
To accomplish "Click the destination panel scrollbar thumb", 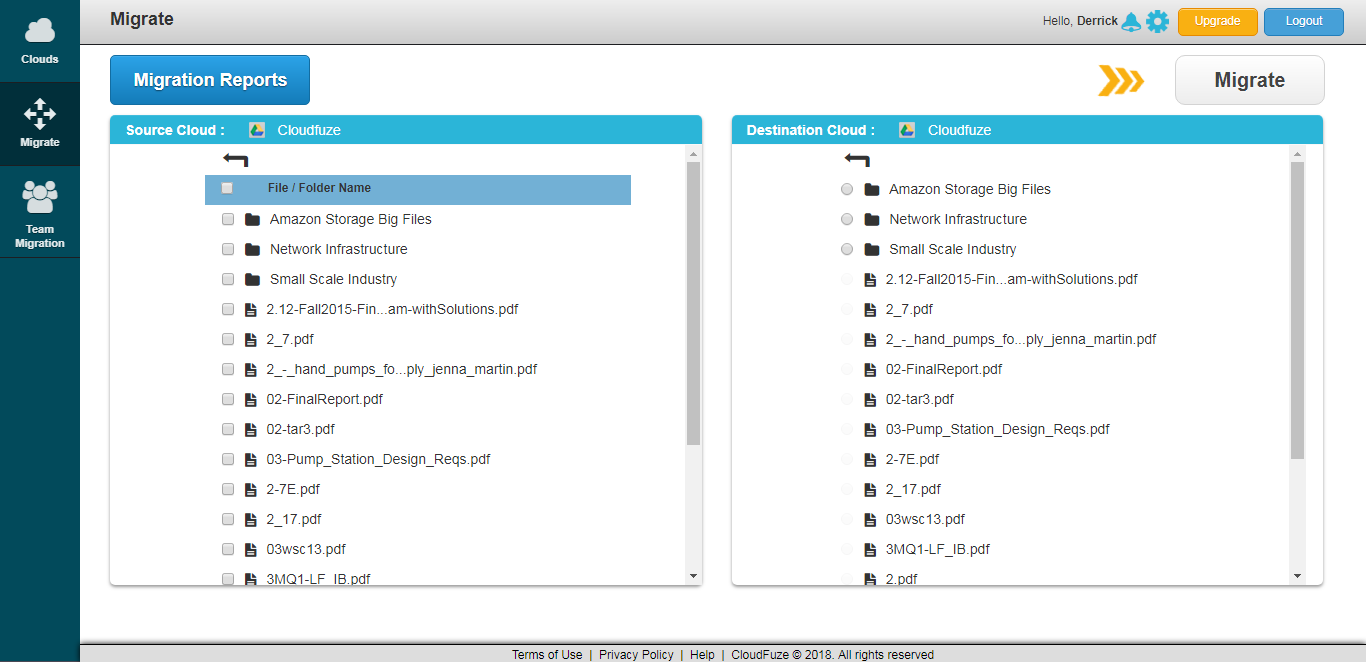I will coord(1298,311).
